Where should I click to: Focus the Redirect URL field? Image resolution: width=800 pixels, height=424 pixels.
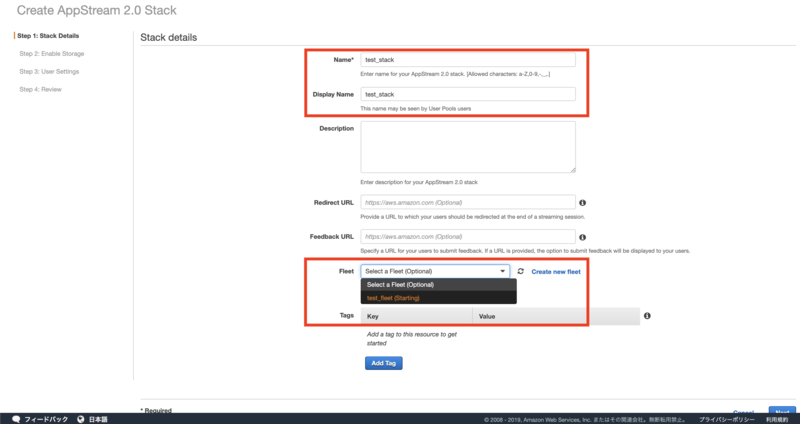tap(468, 203)
